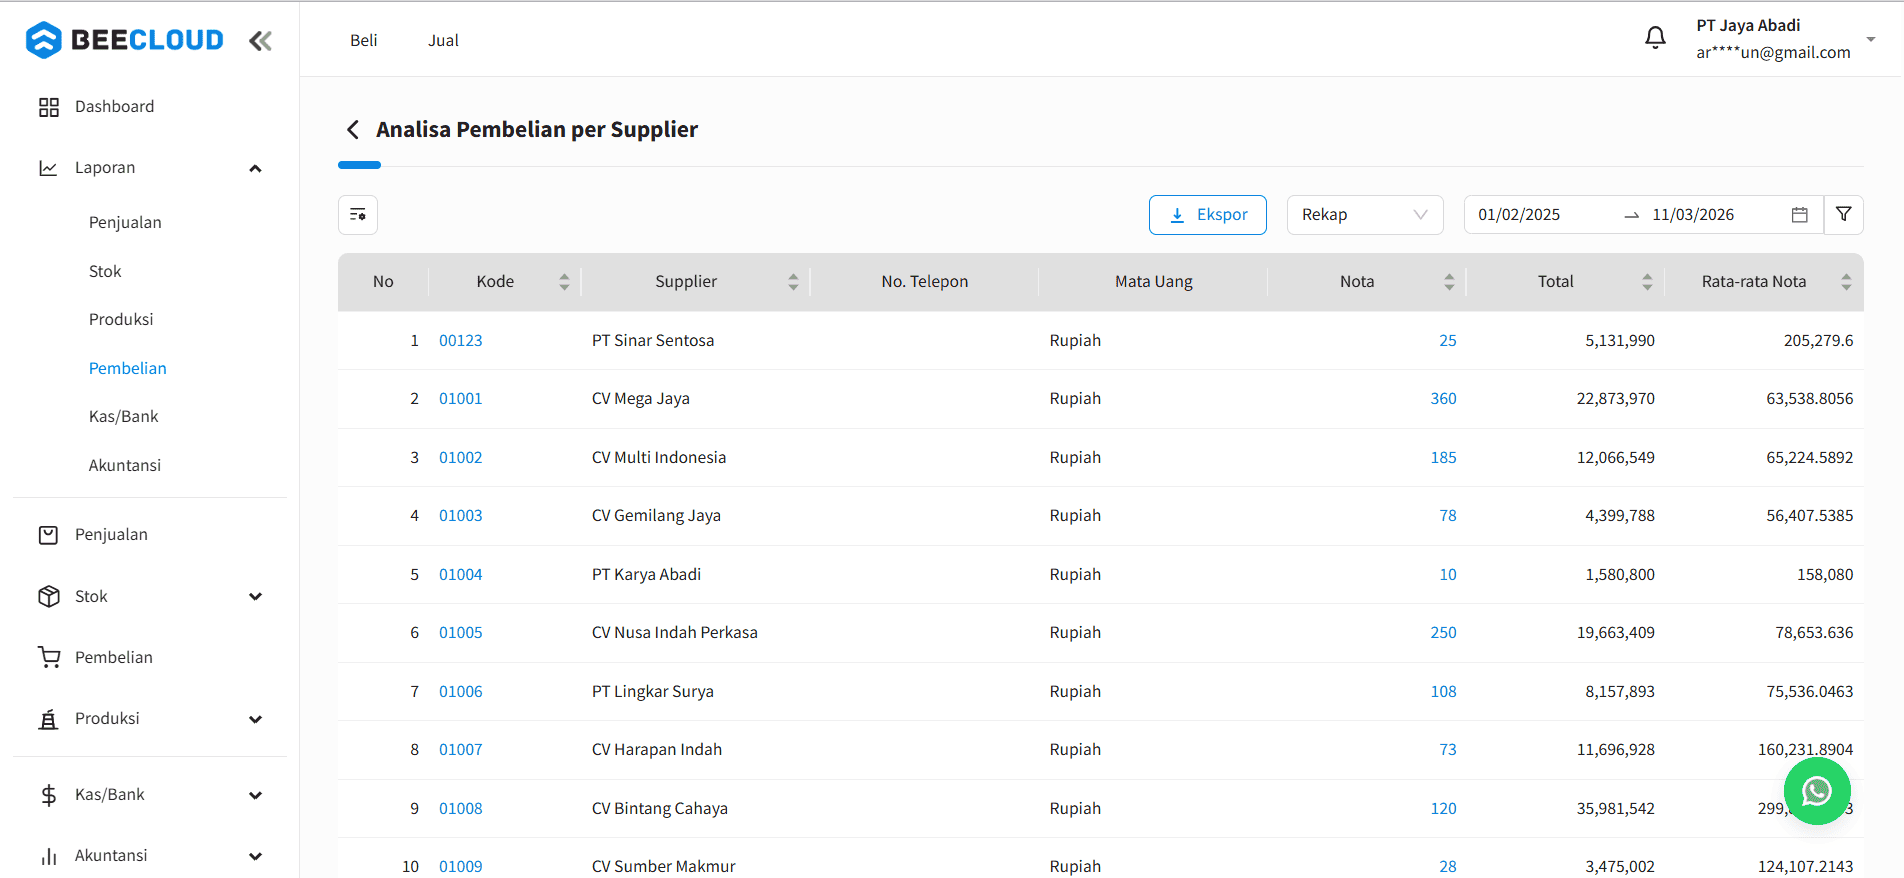Collapse the Laporan menu section

point(255,168)
